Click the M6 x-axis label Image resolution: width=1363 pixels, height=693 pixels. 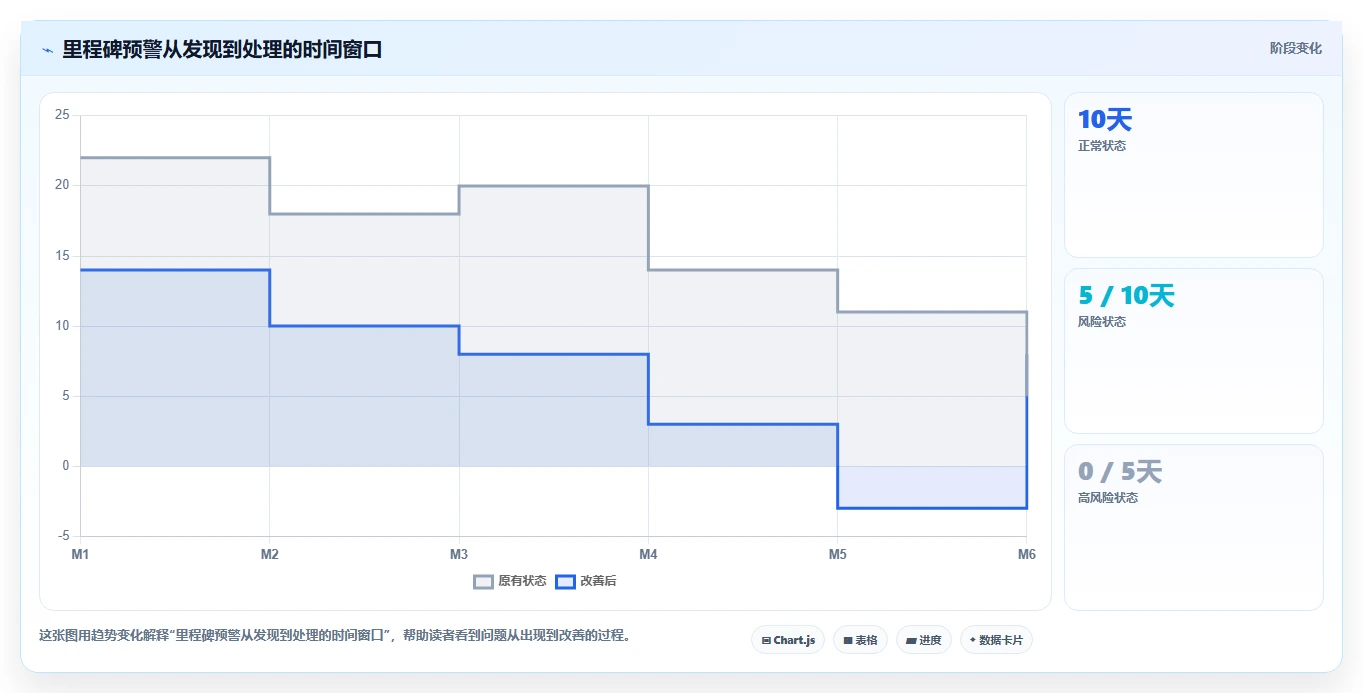(1026, 554)
